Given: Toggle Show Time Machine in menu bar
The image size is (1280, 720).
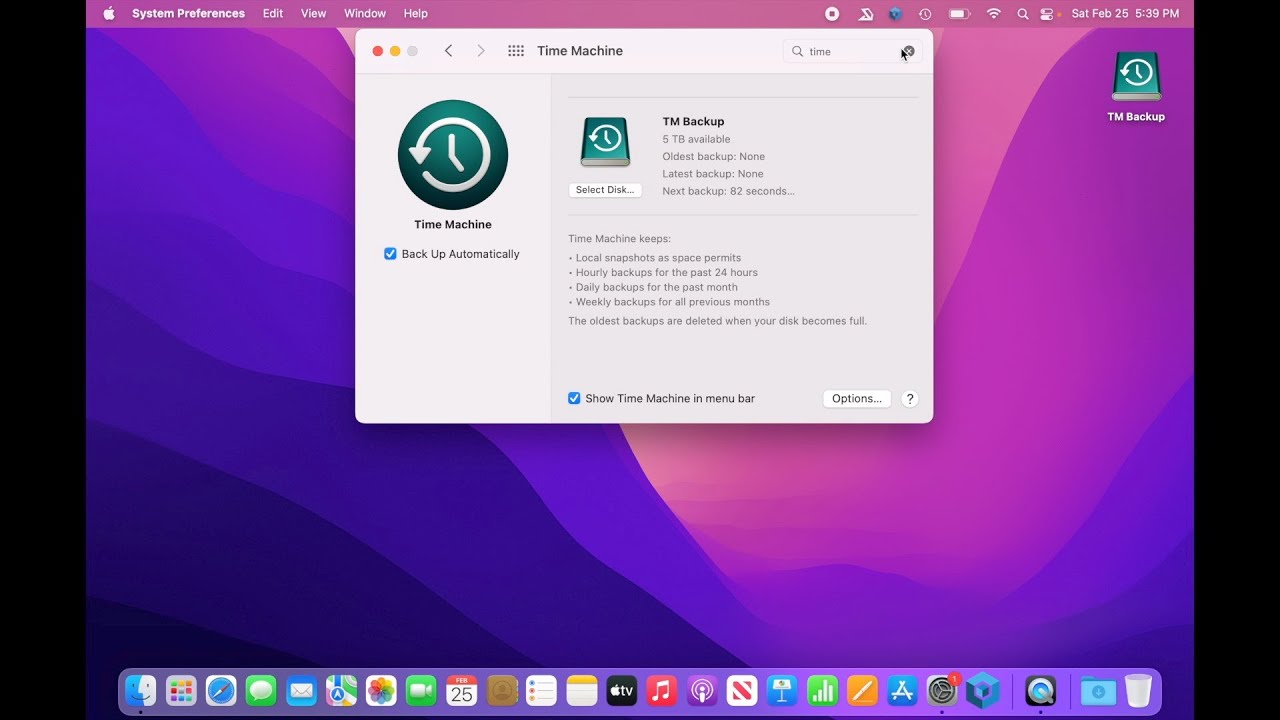Looking at the screenshot, I should pyautogui.click(x=574, y=398).
